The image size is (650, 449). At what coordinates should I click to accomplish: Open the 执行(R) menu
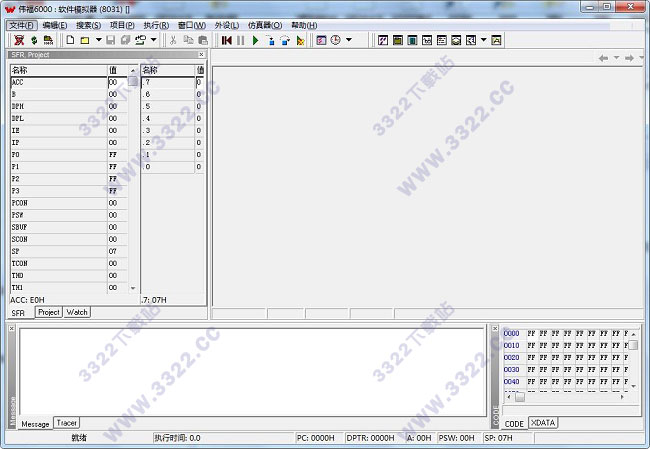click(x=156, y=25)
